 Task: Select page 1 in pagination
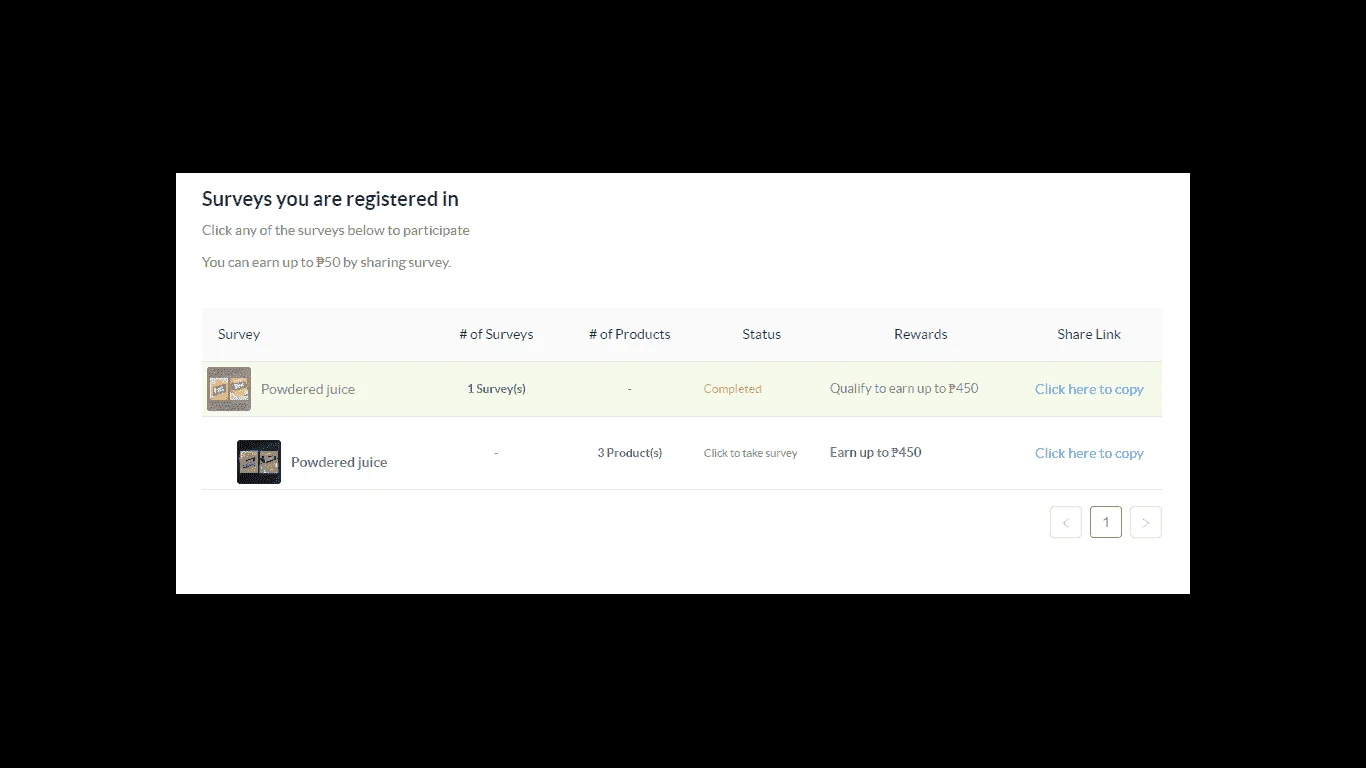[1106, 522]
